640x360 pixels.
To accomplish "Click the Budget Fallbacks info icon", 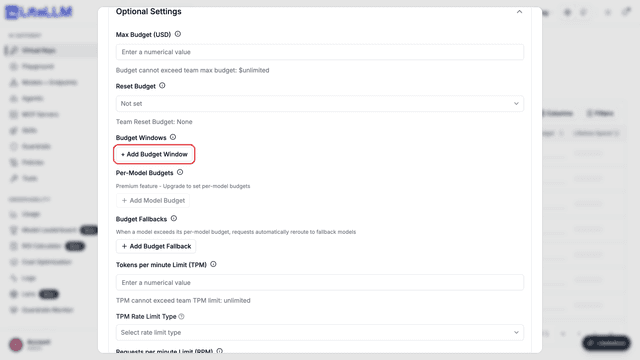I will [174, 218].
